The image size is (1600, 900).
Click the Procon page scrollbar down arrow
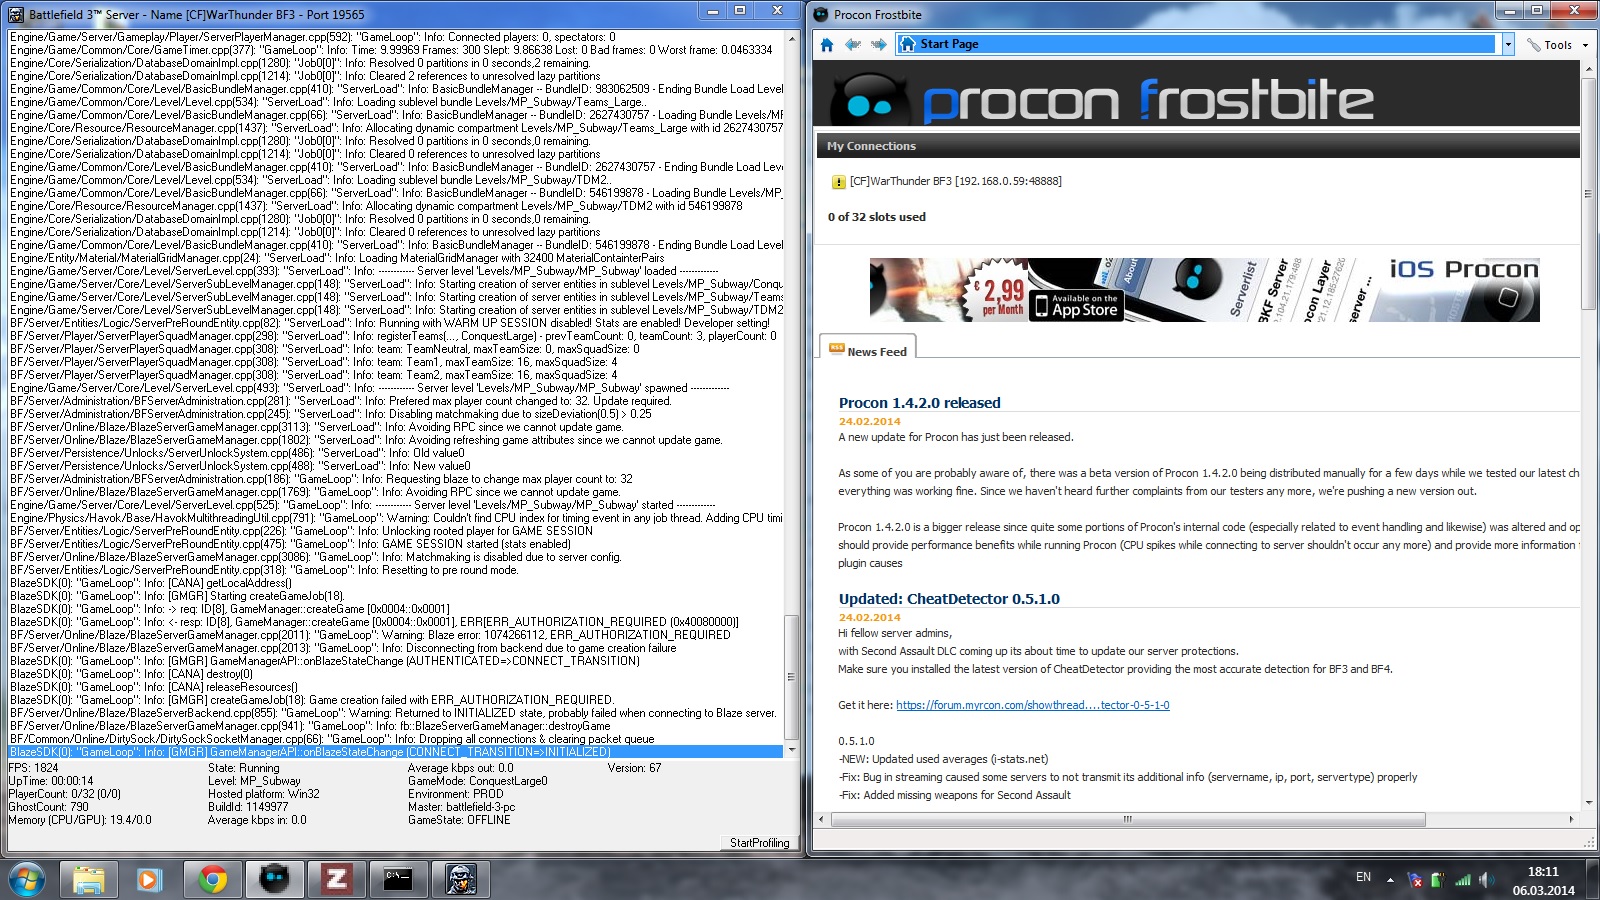click(x=1589, y=803)
